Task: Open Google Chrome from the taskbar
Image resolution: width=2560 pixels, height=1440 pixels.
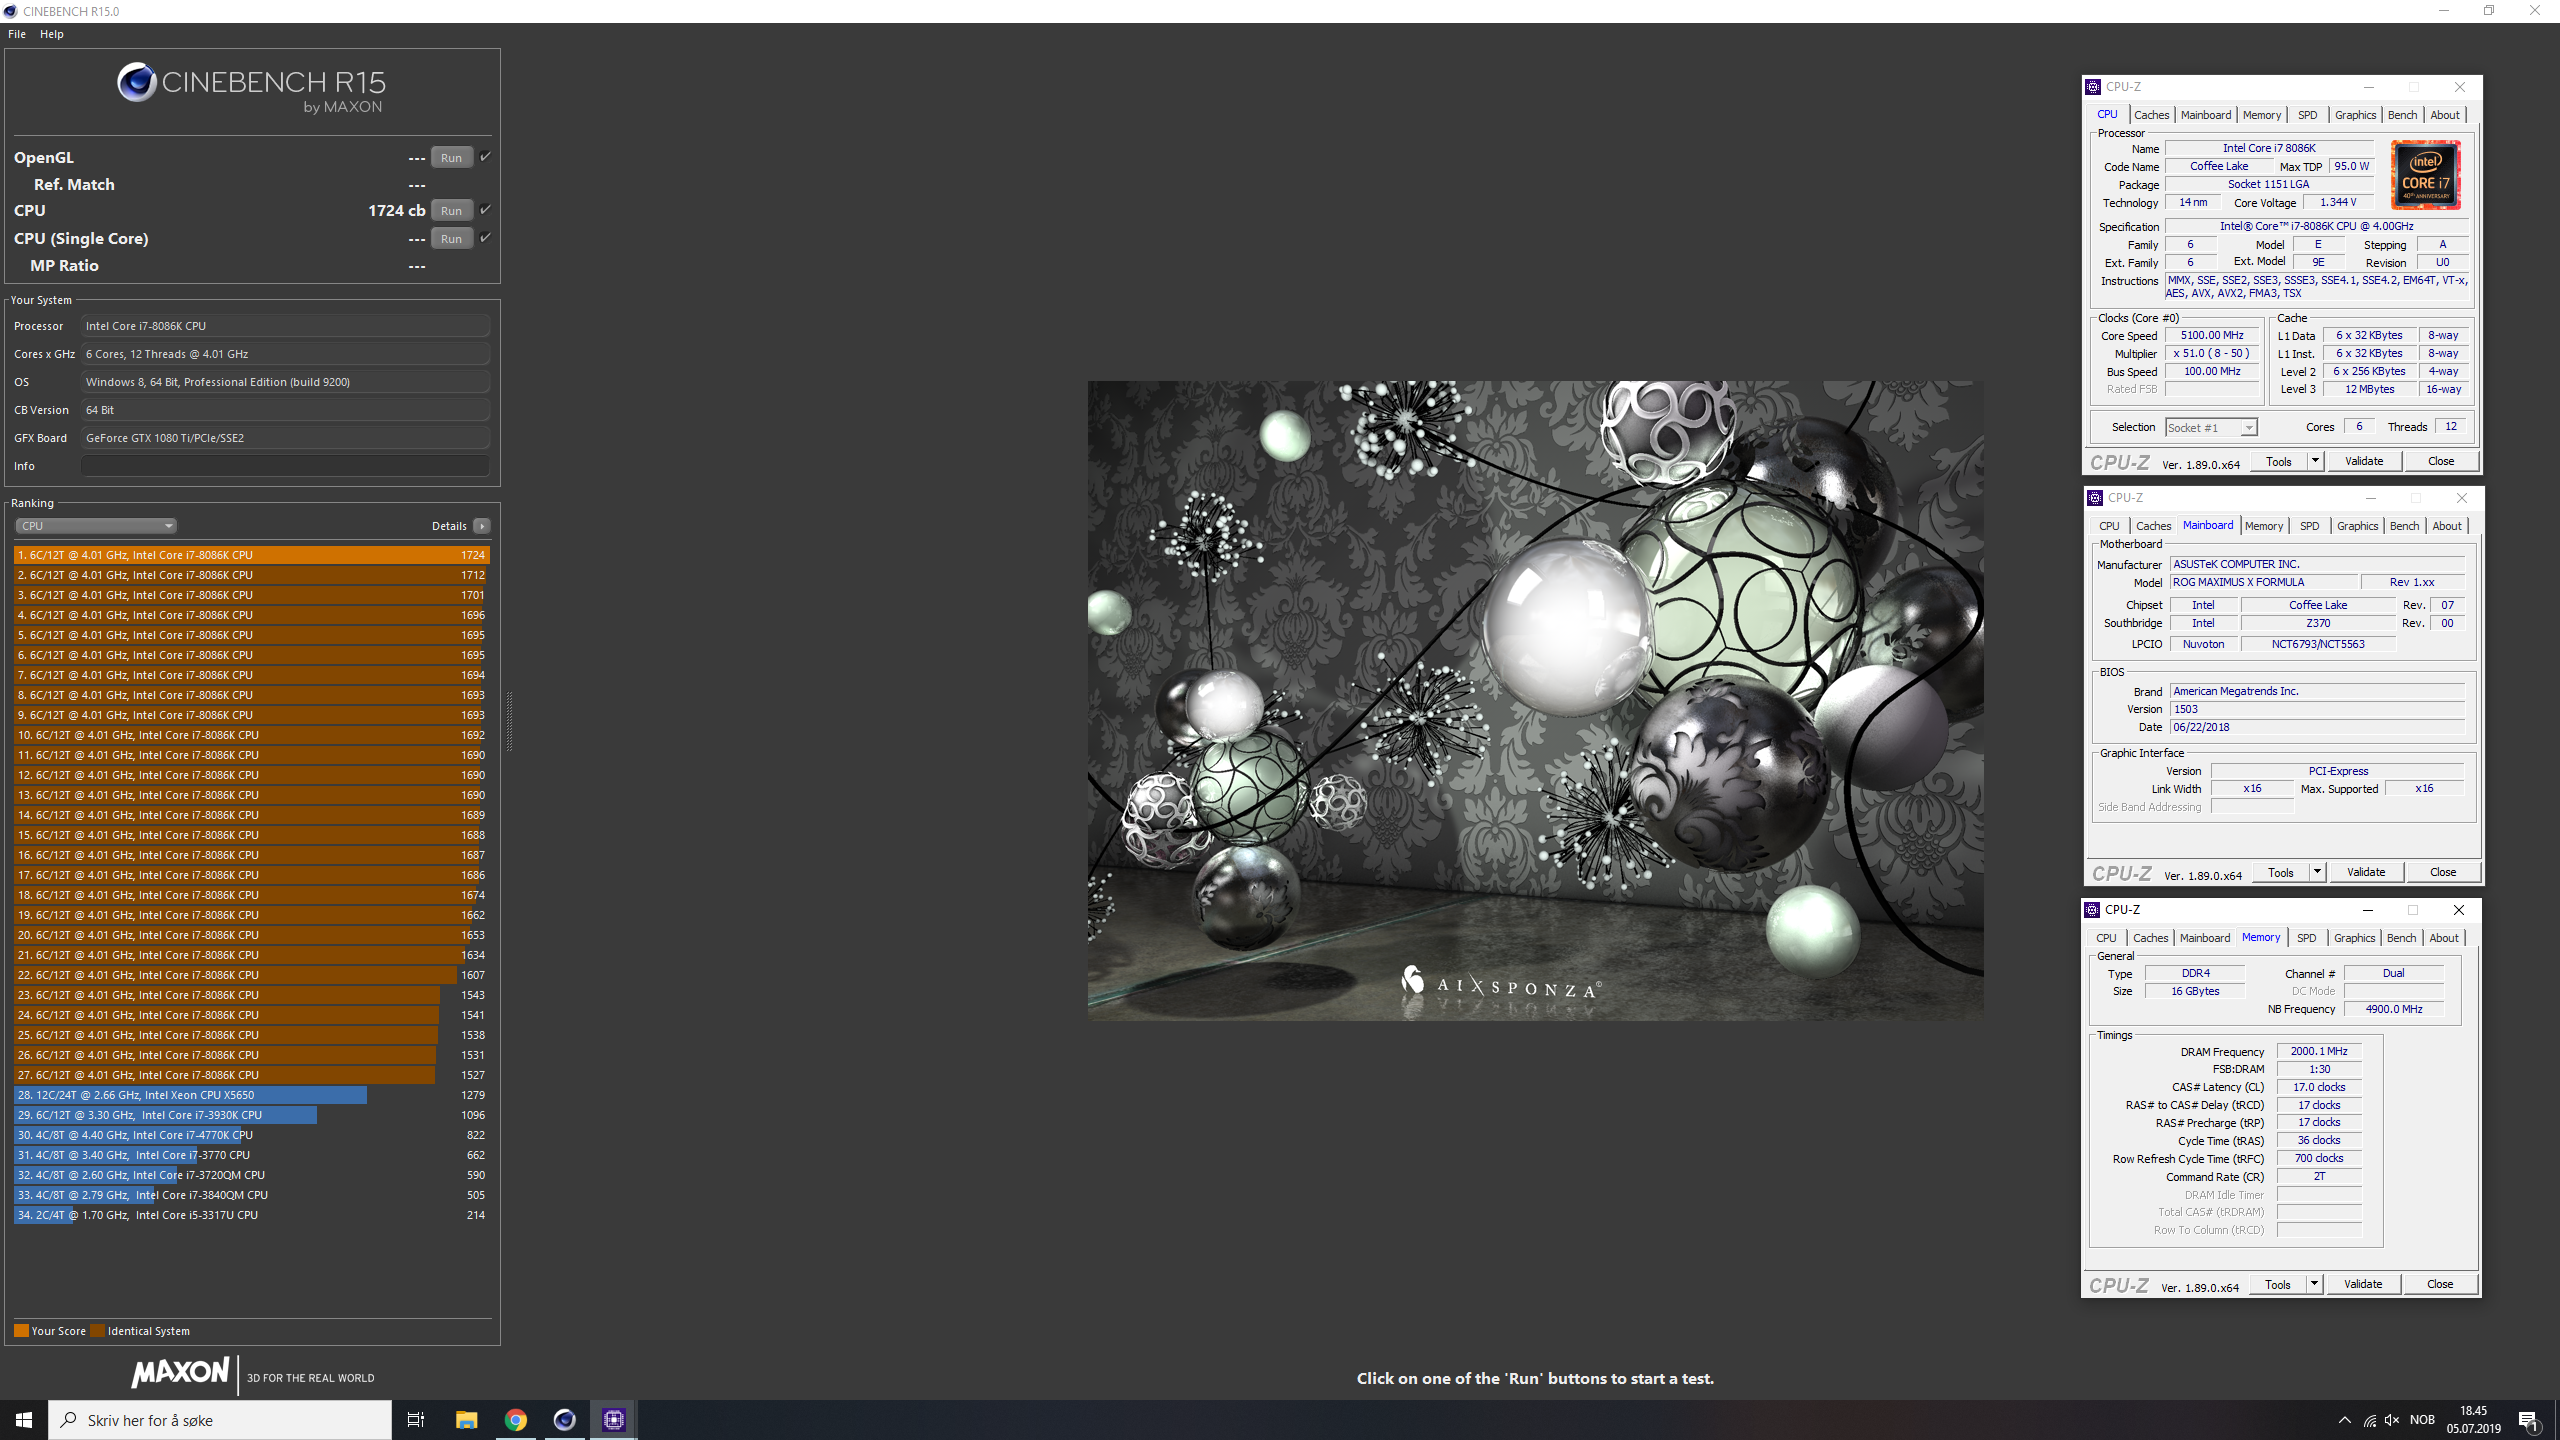Action: click(x=516, y=1420)
